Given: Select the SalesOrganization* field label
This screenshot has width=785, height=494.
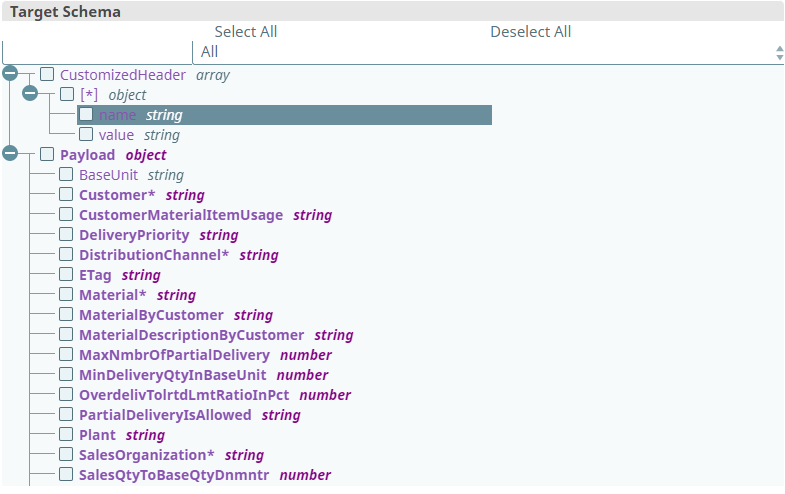Looking at the screenshot, I should [147, 455].
